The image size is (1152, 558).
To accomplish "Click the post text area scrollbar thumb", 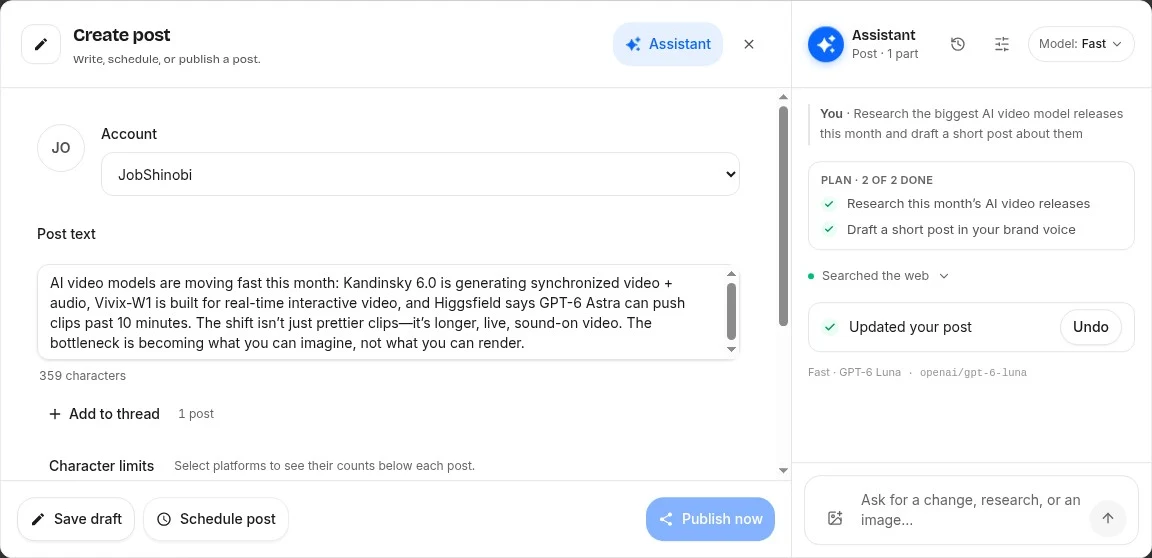I will pyautogui.click(x=731, y=311).
